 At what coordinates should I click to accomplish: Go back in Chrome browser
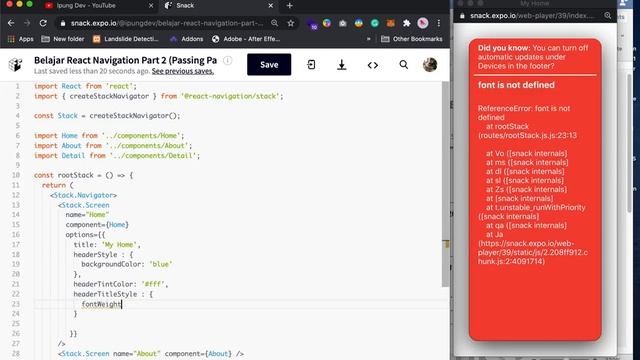click(x=11, y=23)
